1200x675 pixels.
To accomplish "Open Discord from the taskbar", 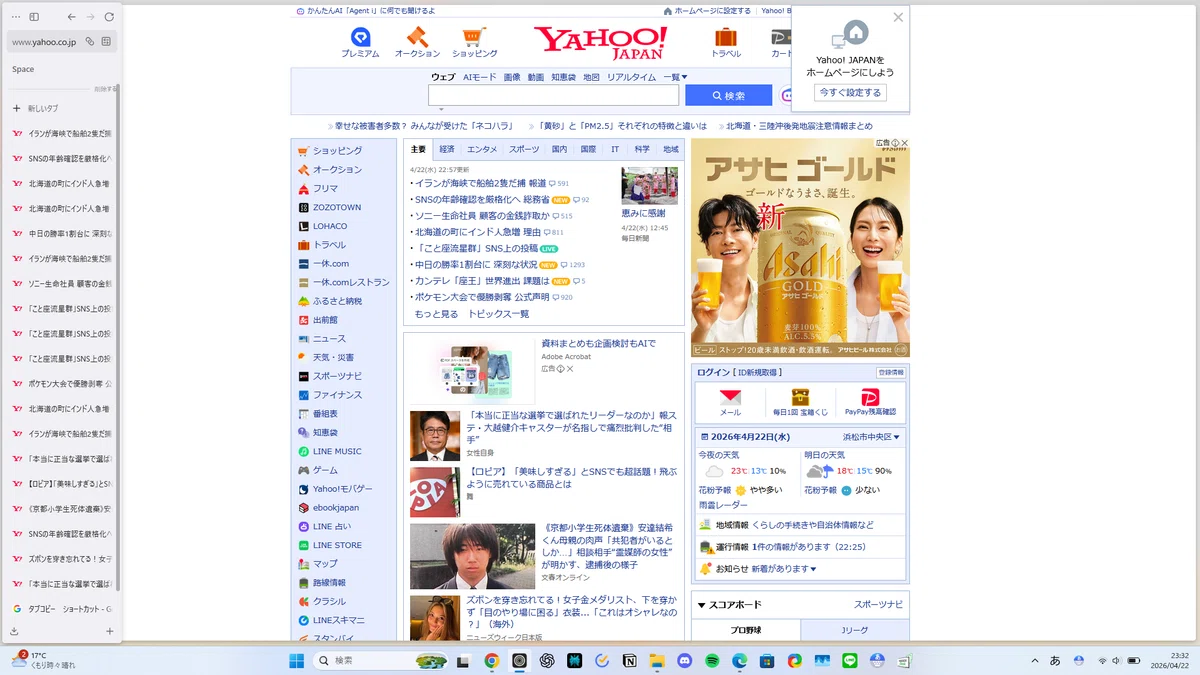I will [685, 661].
